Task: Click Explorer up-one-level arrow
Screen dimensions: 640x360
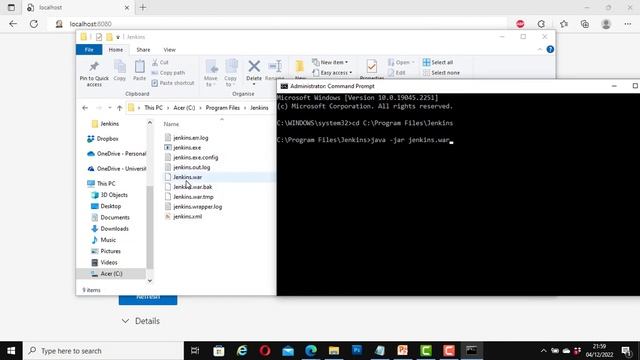Action: point(120,108)
